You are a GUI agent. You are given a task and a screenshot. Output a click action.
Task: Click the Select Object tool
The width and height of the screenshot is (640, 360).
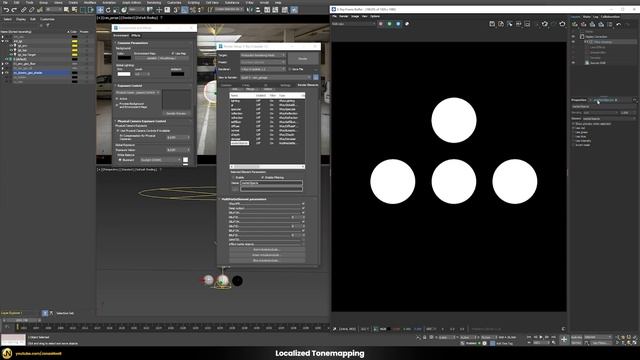(66, 10)
